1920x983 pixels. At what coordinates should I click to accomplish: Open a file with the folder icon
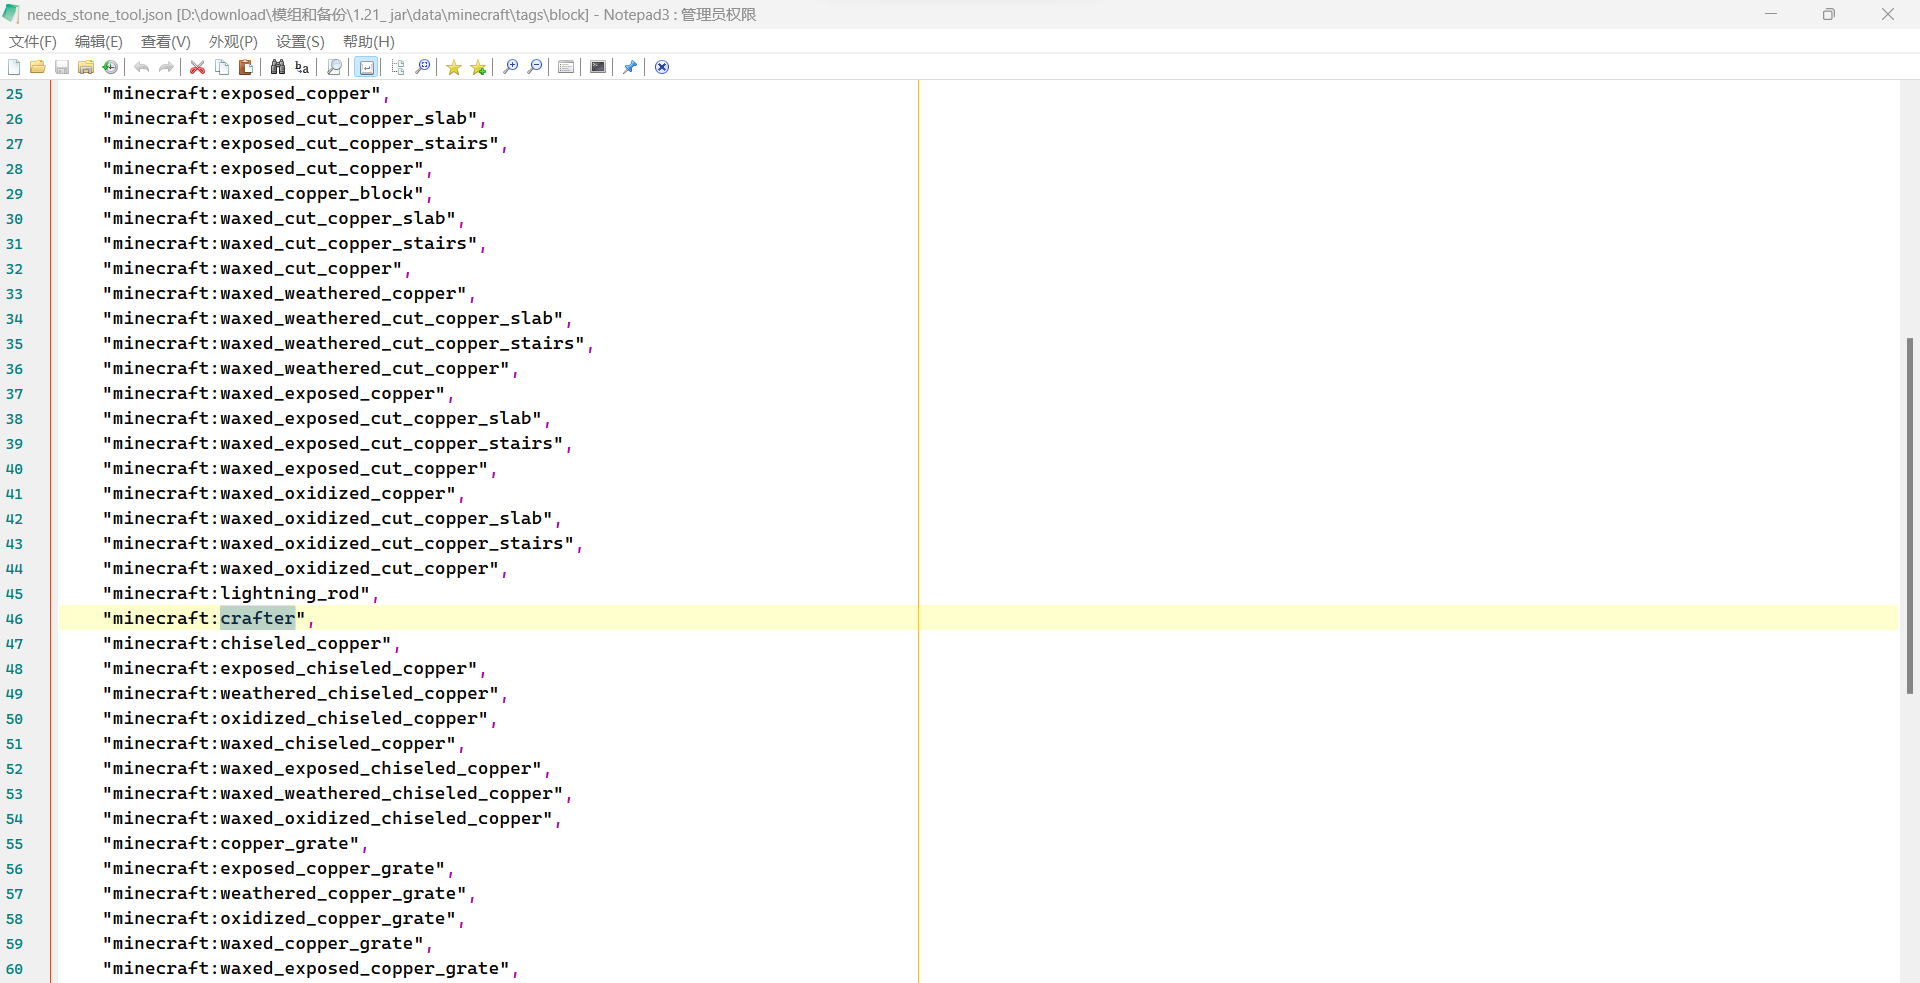38,67
